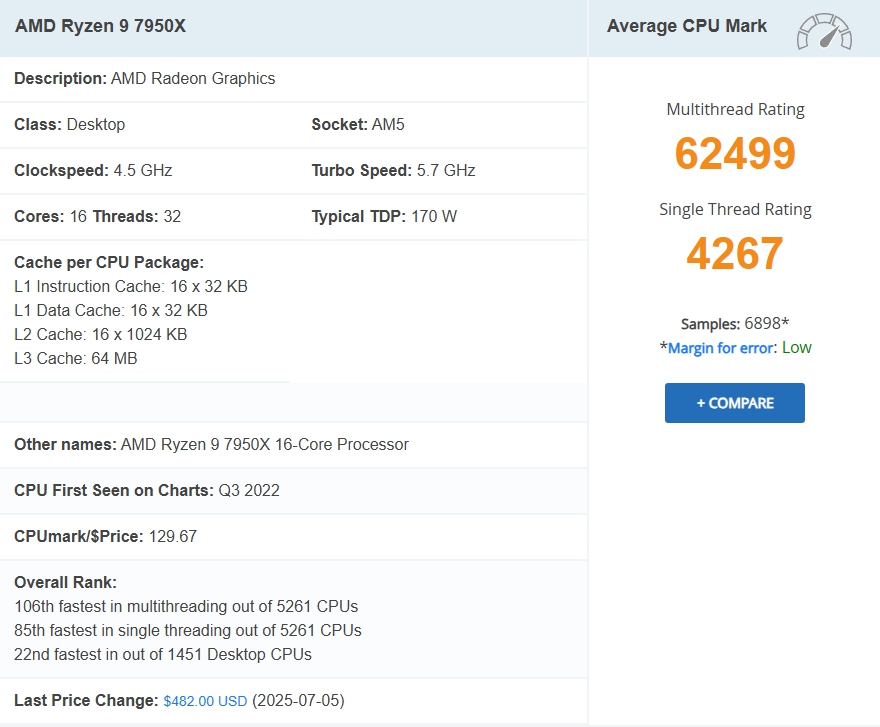
Task: Click the Typical TDP: 170 W entry
Action: click(384, 217)
